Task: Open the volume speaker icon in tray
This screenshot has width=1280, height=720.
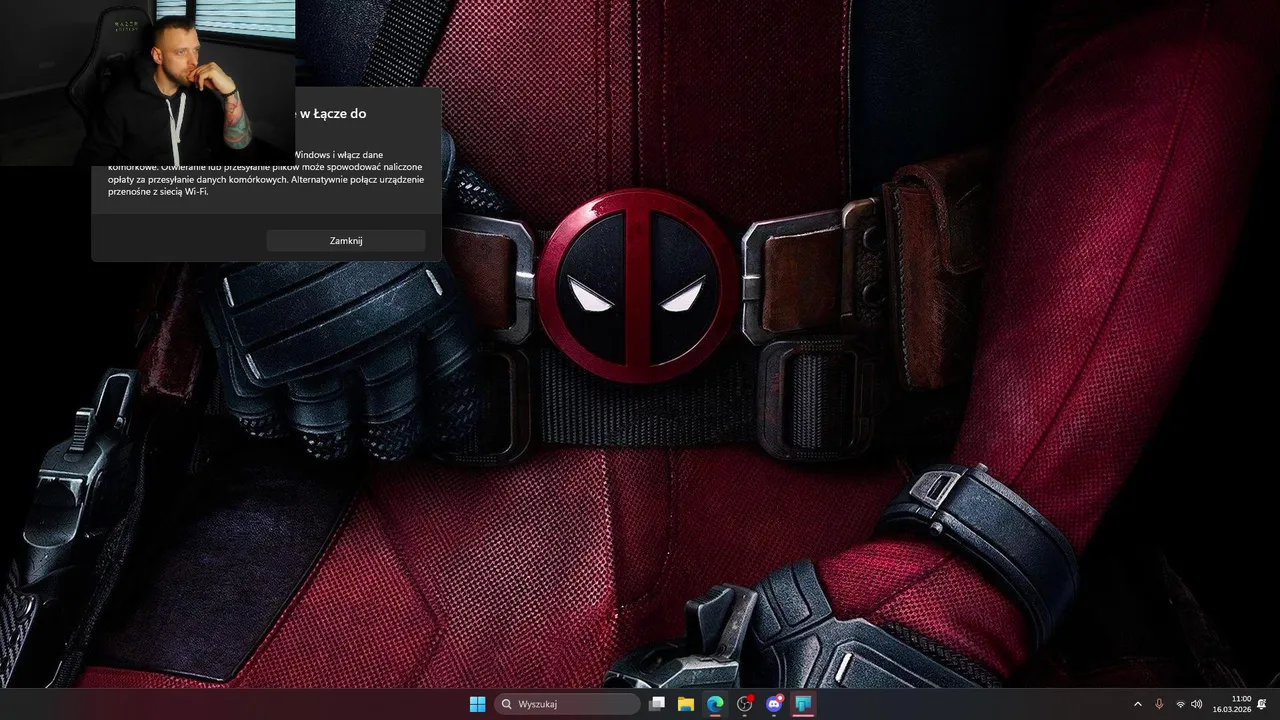Action: (1197, 704)
